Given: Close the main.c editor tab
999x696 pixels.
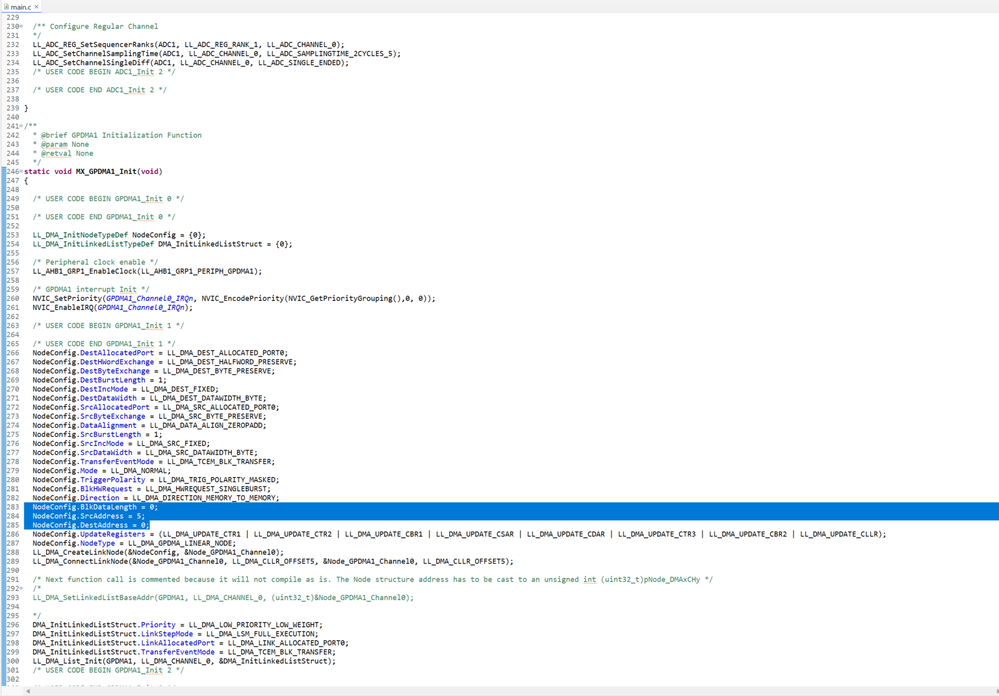Looking at the screenshot, I should click(x=36, y=6).
